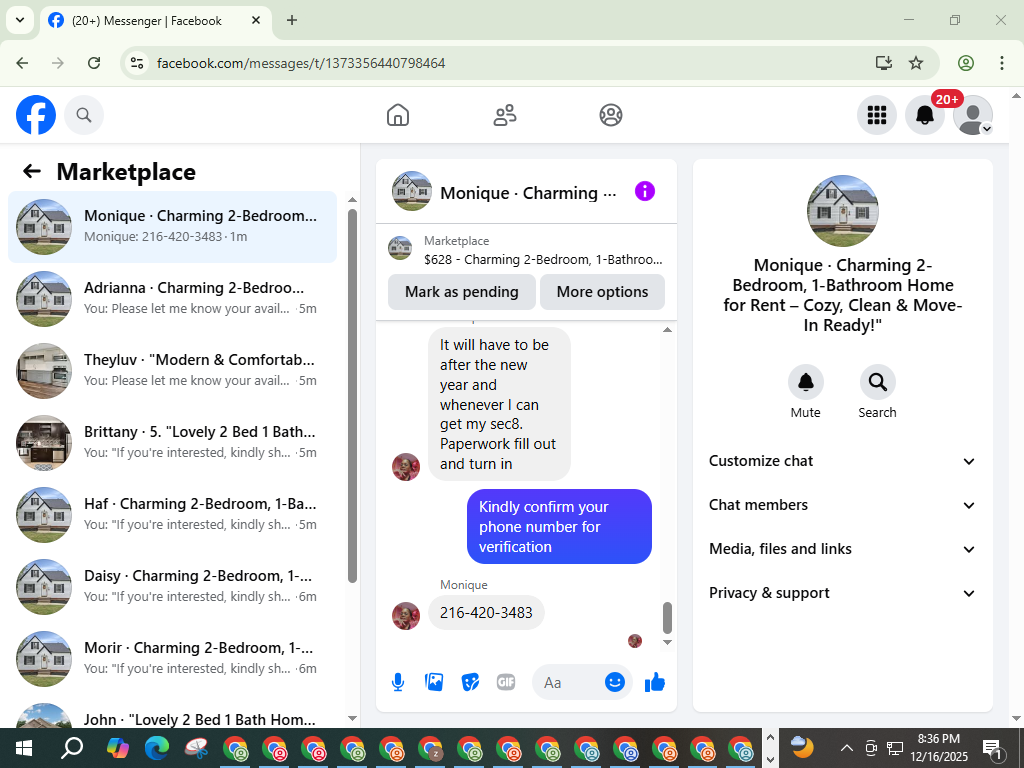1024x768 pixels.
Task: Click the back arrow next to Marketplace
Action: (x=32, y=171)
